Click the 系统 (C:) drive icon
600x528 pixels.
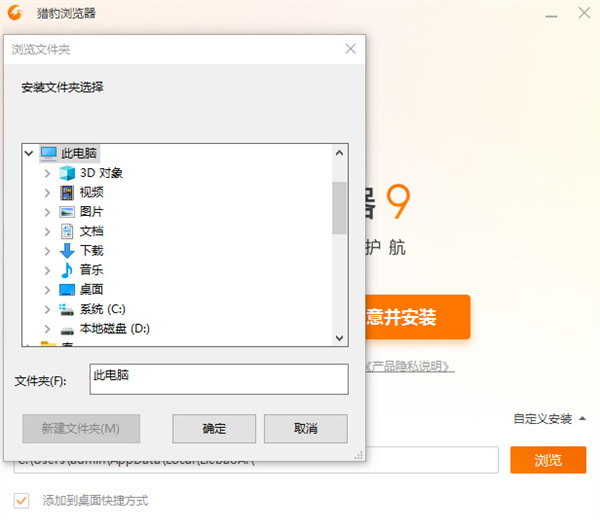(67, 309)
